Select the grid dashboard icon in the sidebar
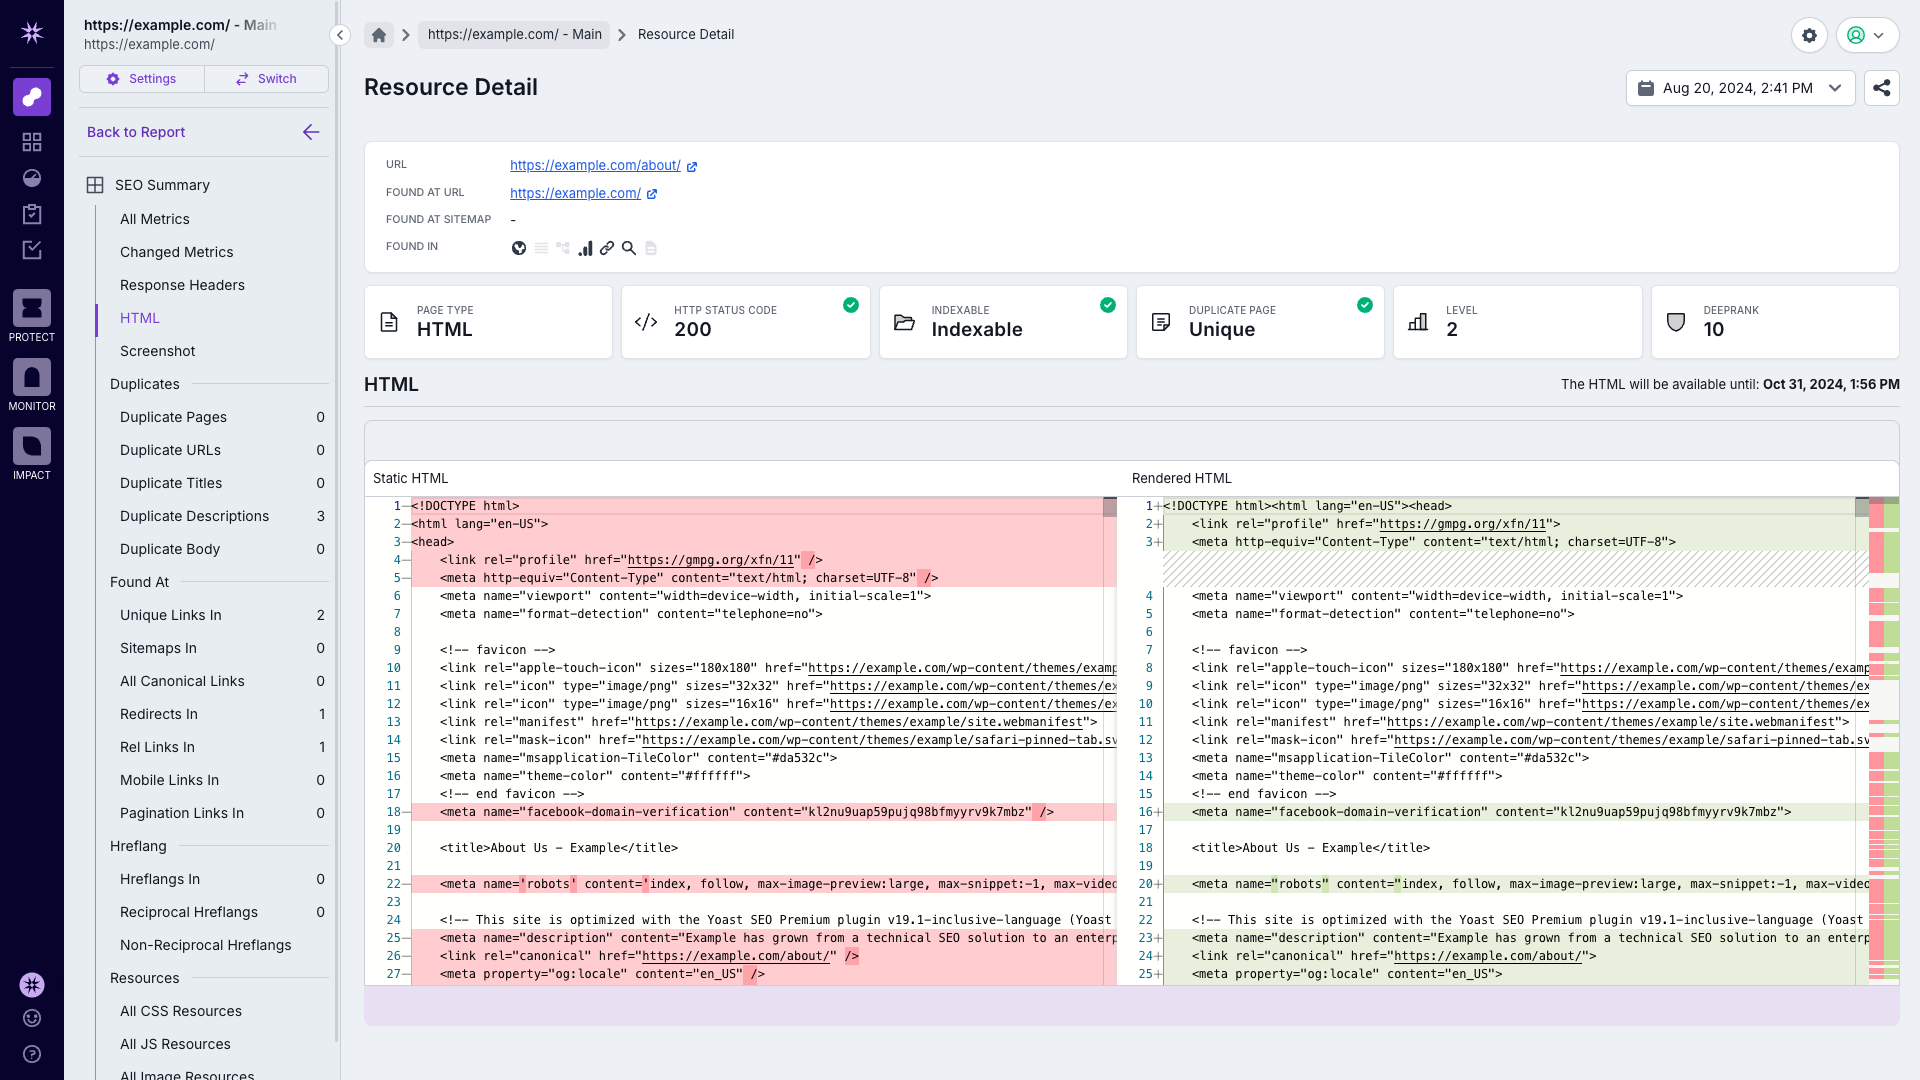1920x1080 pixels. point(31,142)
